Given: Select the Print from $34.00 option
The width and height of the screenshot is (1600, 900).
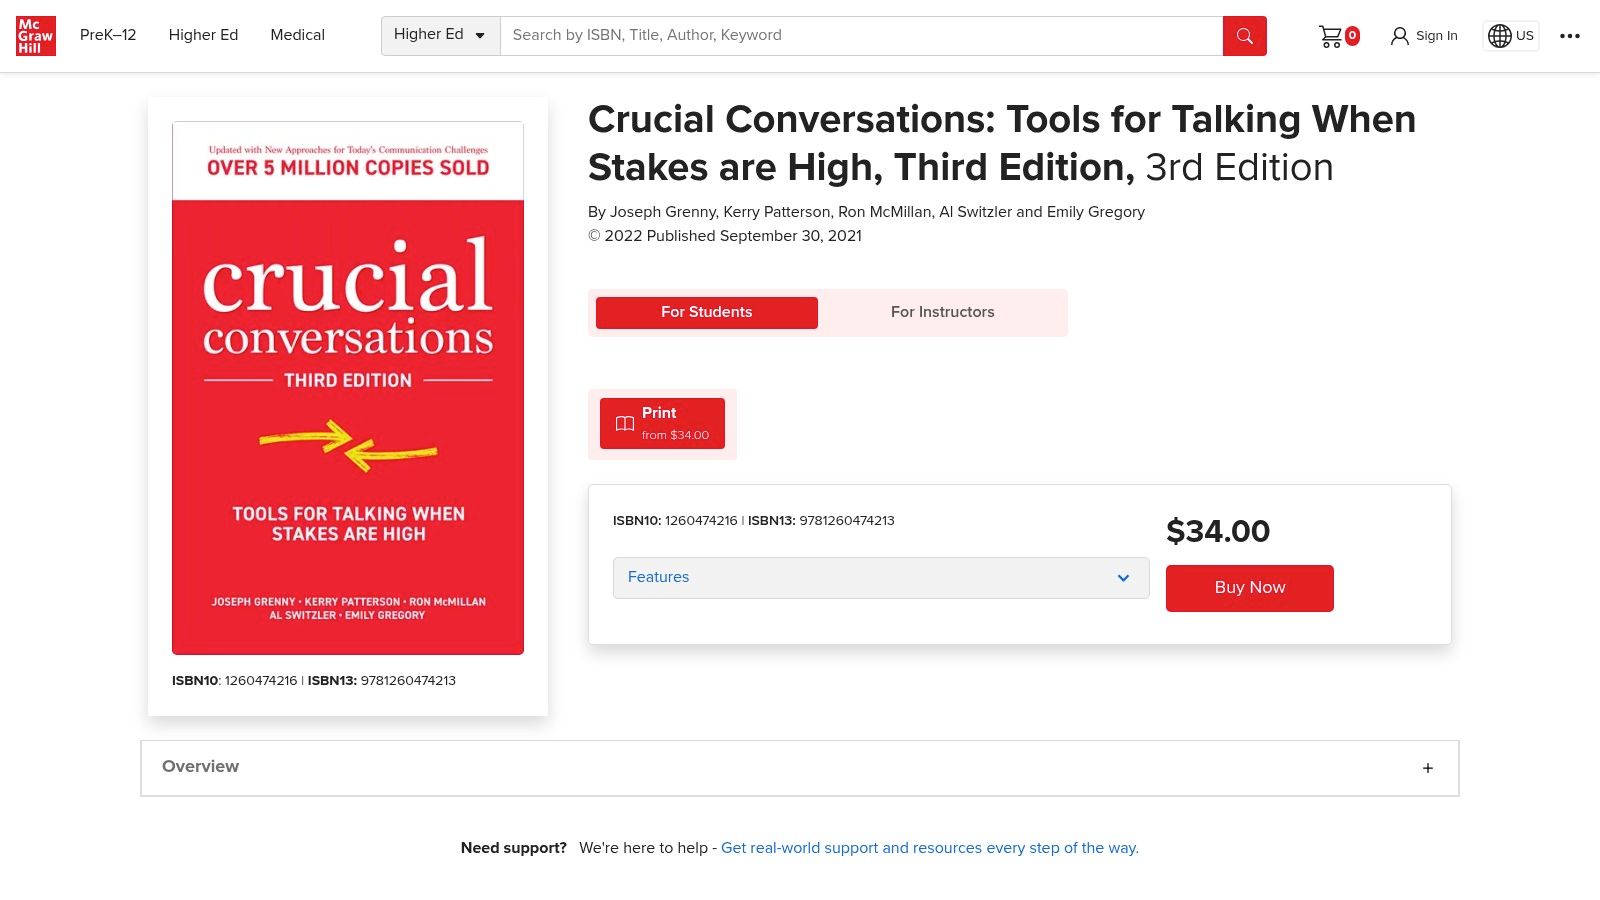Looking at the screenshot, I should coord(661,423).
